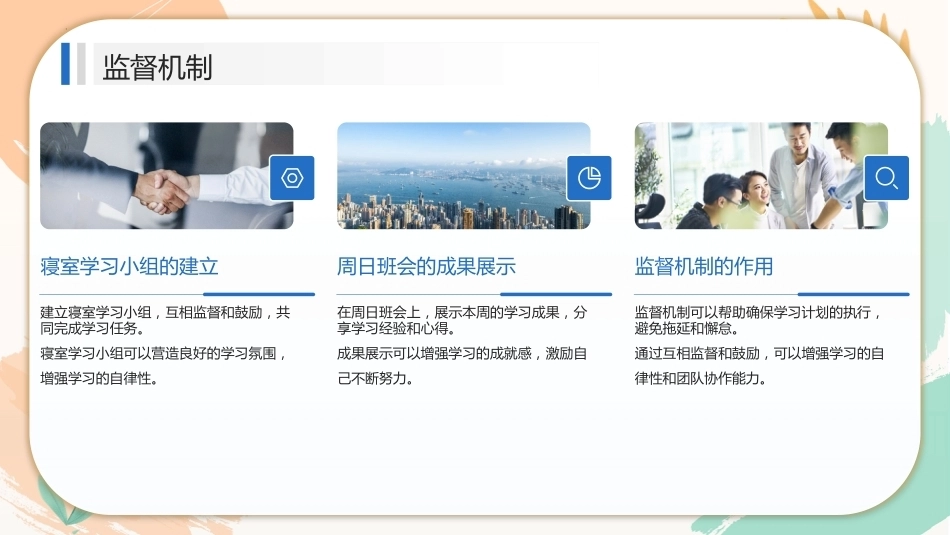Click blue divider line under 寝室学习小组的建立
The height and width of the screenshot is (535, 950).
259,294
